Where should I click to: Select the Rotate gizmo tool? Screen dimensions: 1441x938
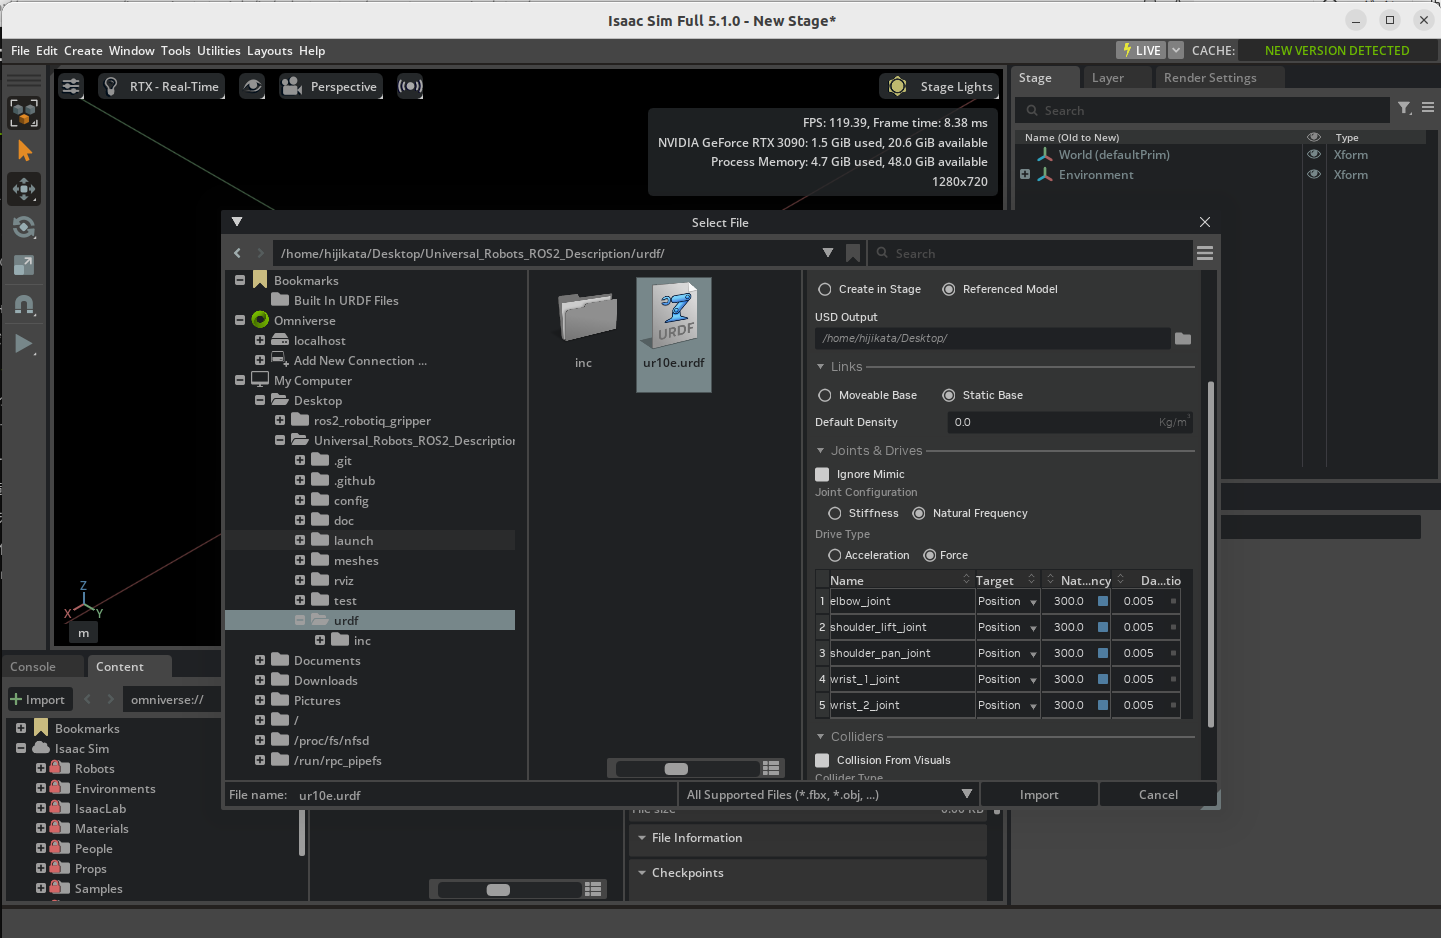pyautogui.click(x=24, y=228)
